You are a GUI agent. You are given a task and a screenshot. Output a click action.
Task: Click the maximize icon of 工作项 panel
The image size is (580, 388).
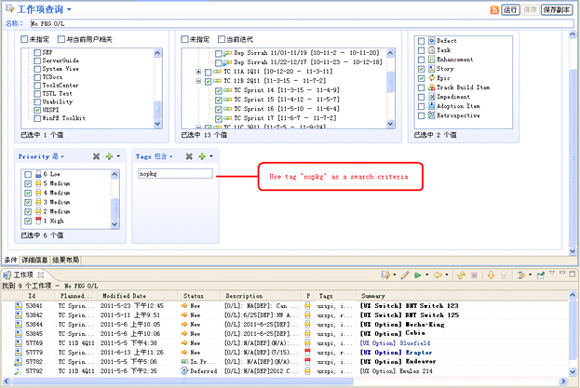tap(572, 274)
